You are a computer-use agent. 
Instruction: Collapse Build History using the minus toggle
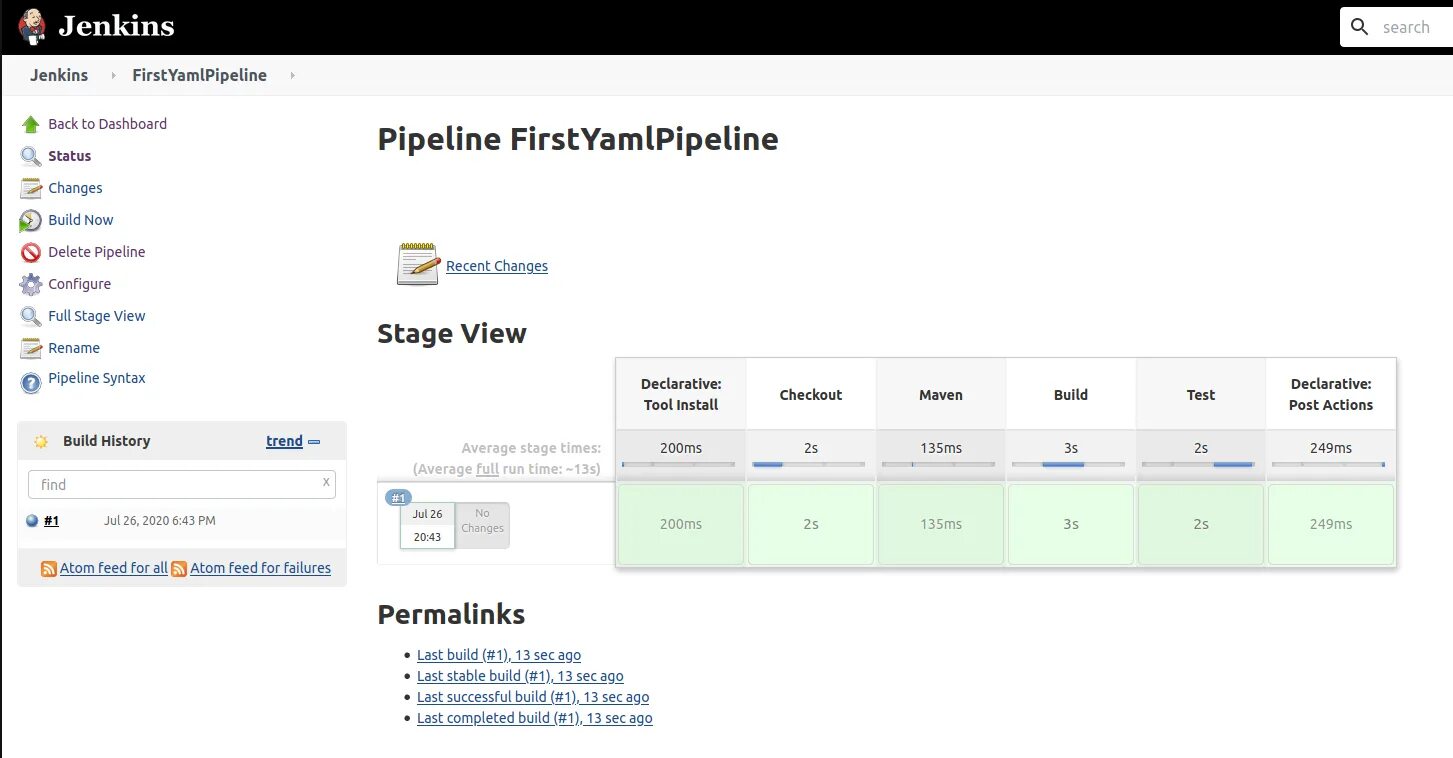pos(314,441)
